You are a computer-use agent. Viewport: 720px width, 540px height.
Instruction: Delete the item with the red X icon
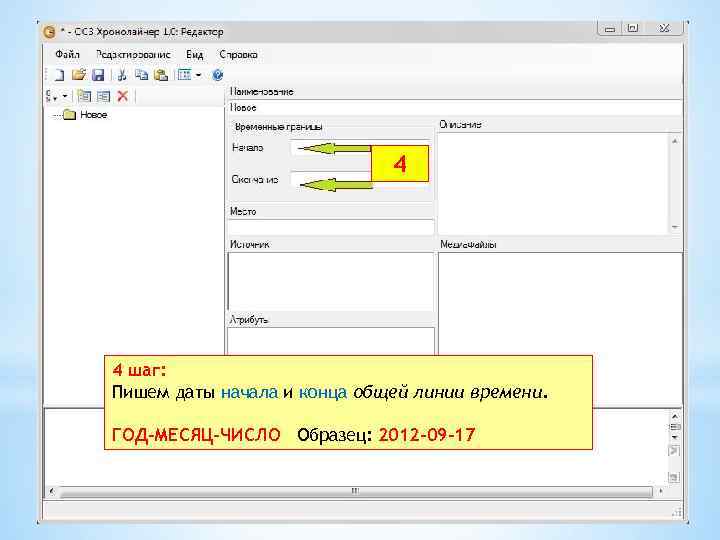coord(123,96)
